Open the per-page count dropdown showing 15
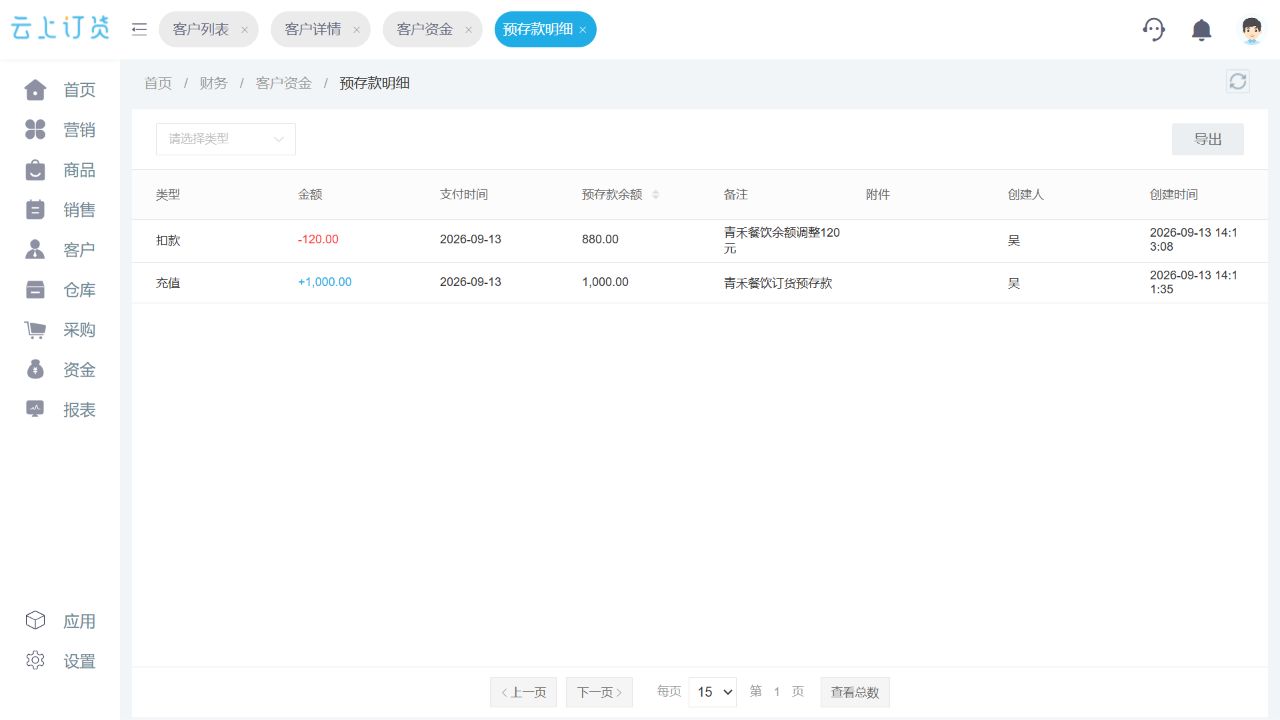The height and width of the screenshot is (720, 1280). tap(712, 692)
